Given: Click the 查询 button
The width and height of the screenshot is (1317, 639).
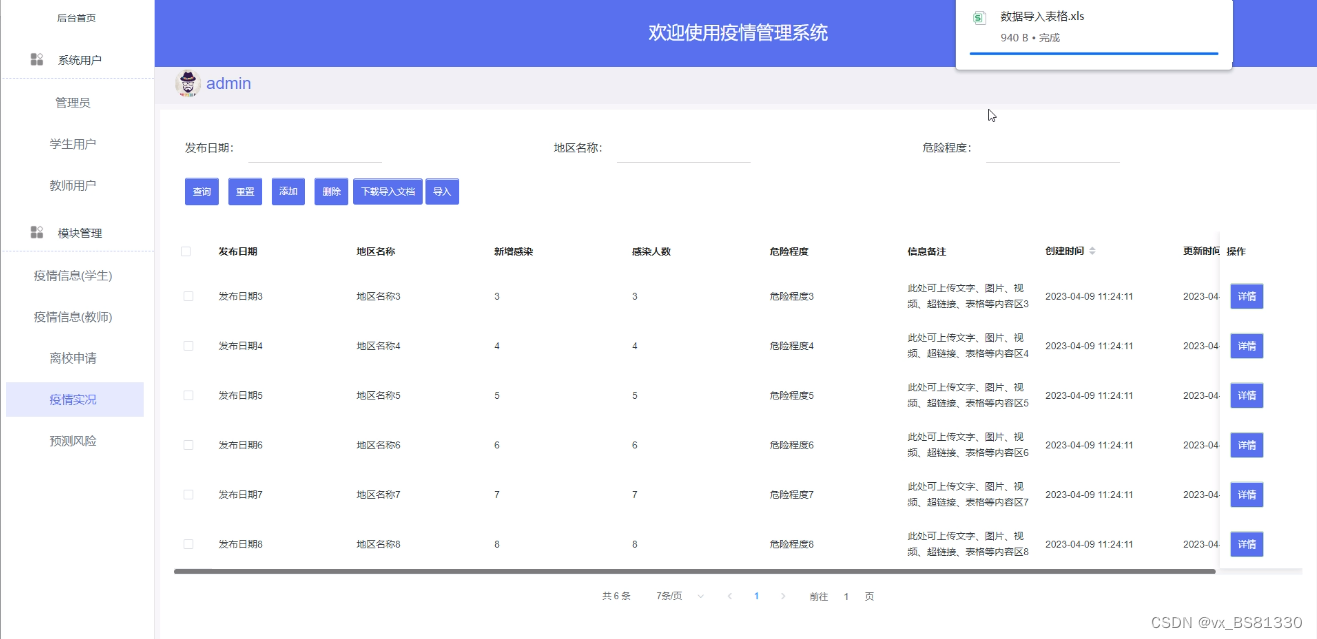Looking at the screenshot, I should click(202, 192).
